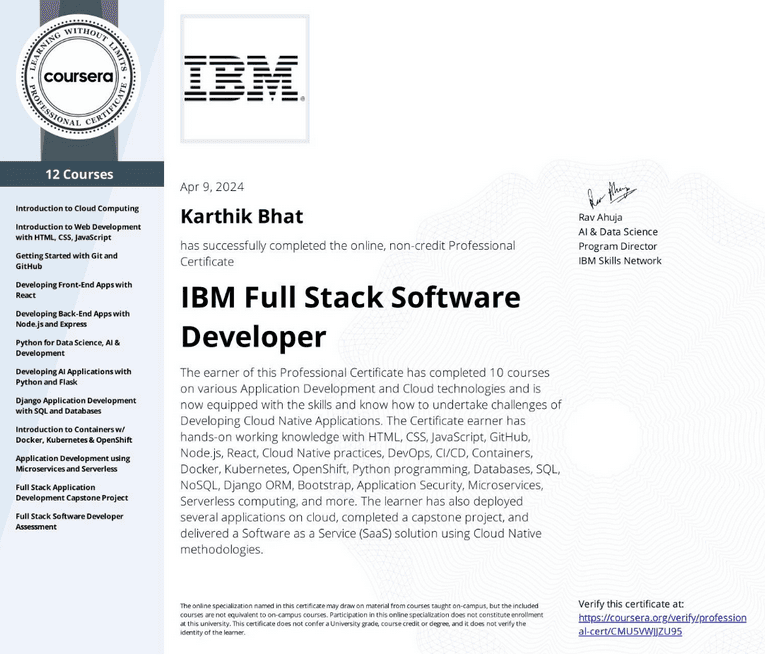Click the Coursera professional certificate seal

tap(79, 77)
